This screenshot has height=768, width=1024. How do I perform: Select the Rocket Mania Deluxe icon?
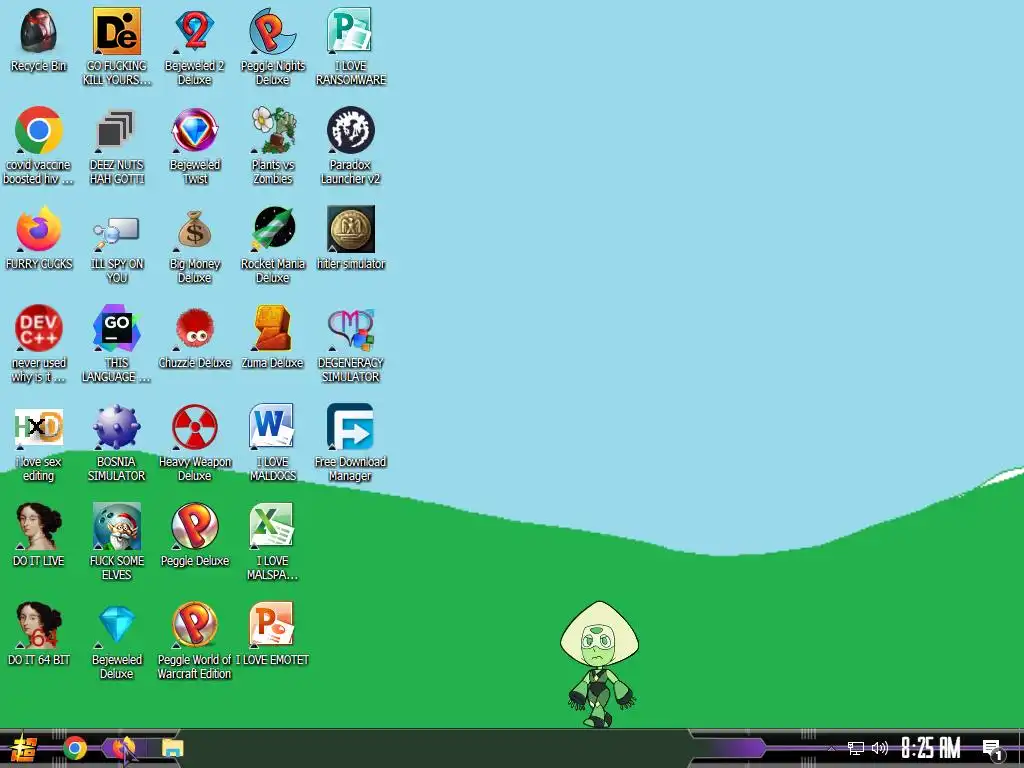pos(274,228)
